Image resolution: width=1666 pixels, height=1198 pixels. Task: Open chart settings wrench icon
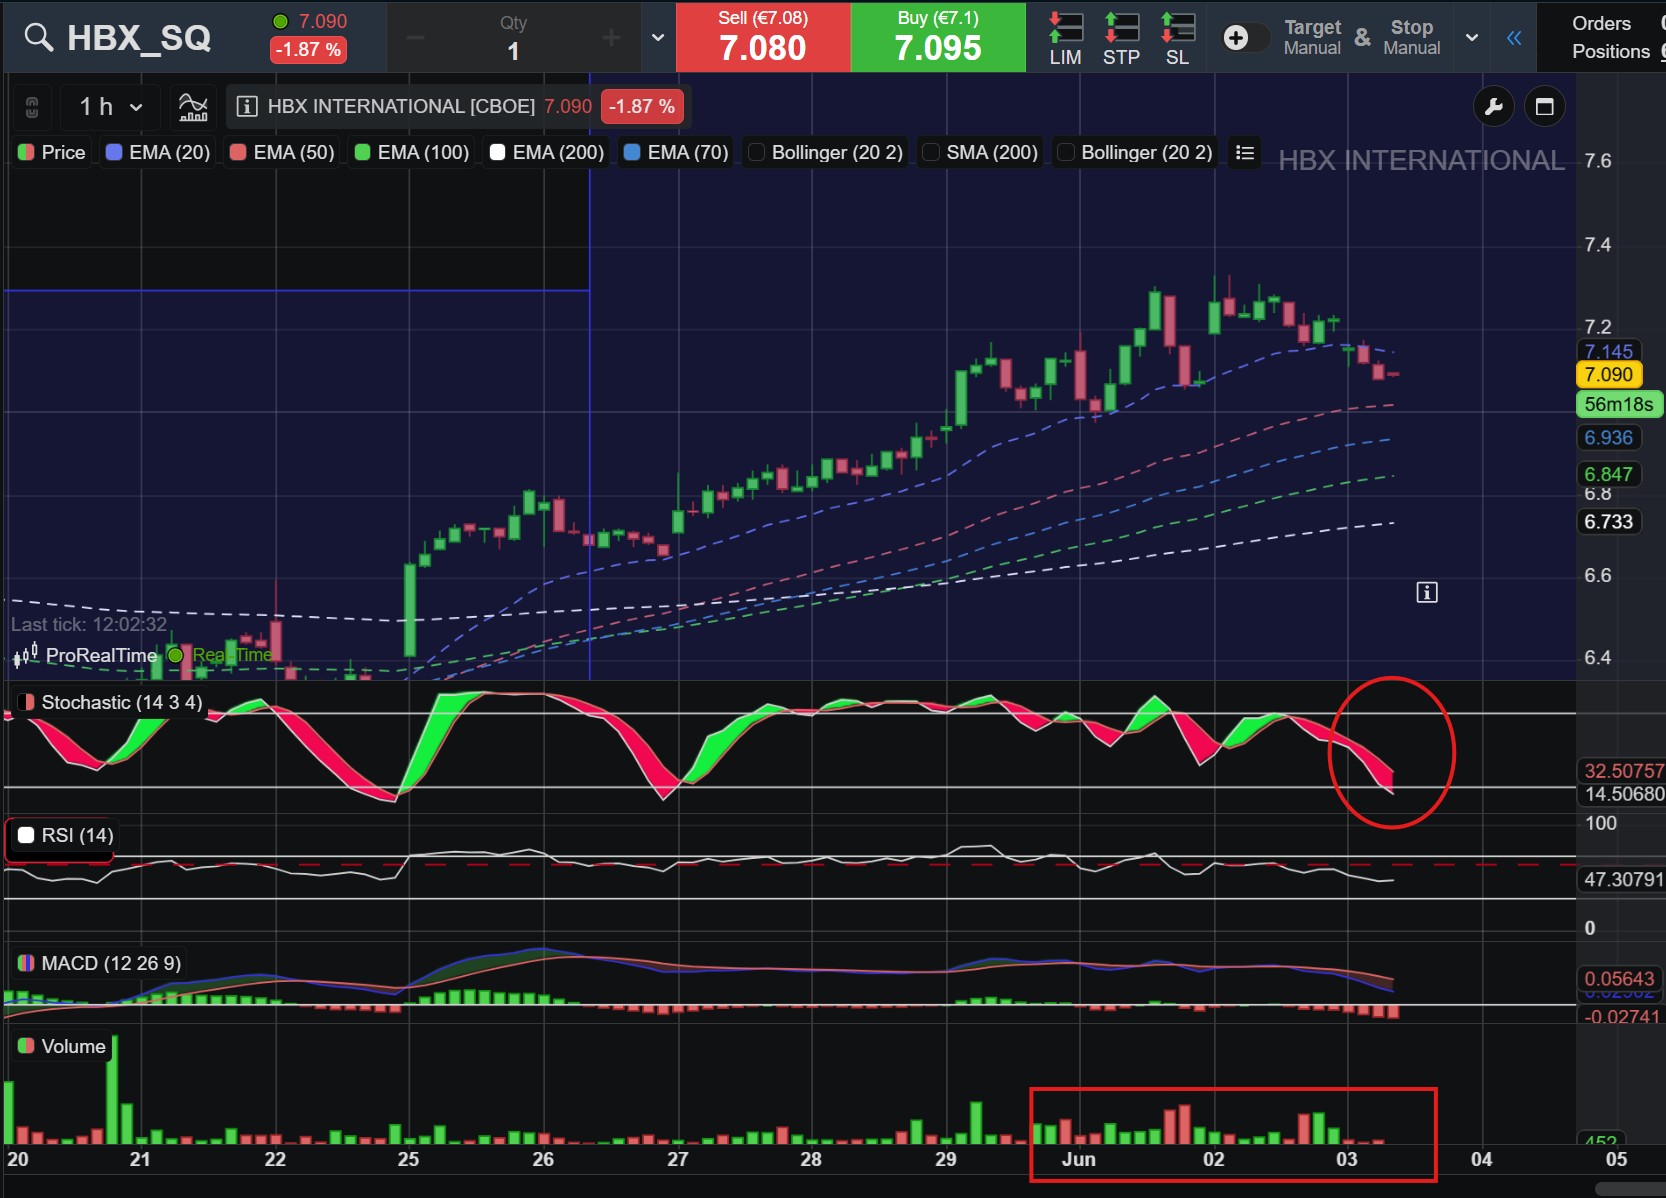[1494, 107]
